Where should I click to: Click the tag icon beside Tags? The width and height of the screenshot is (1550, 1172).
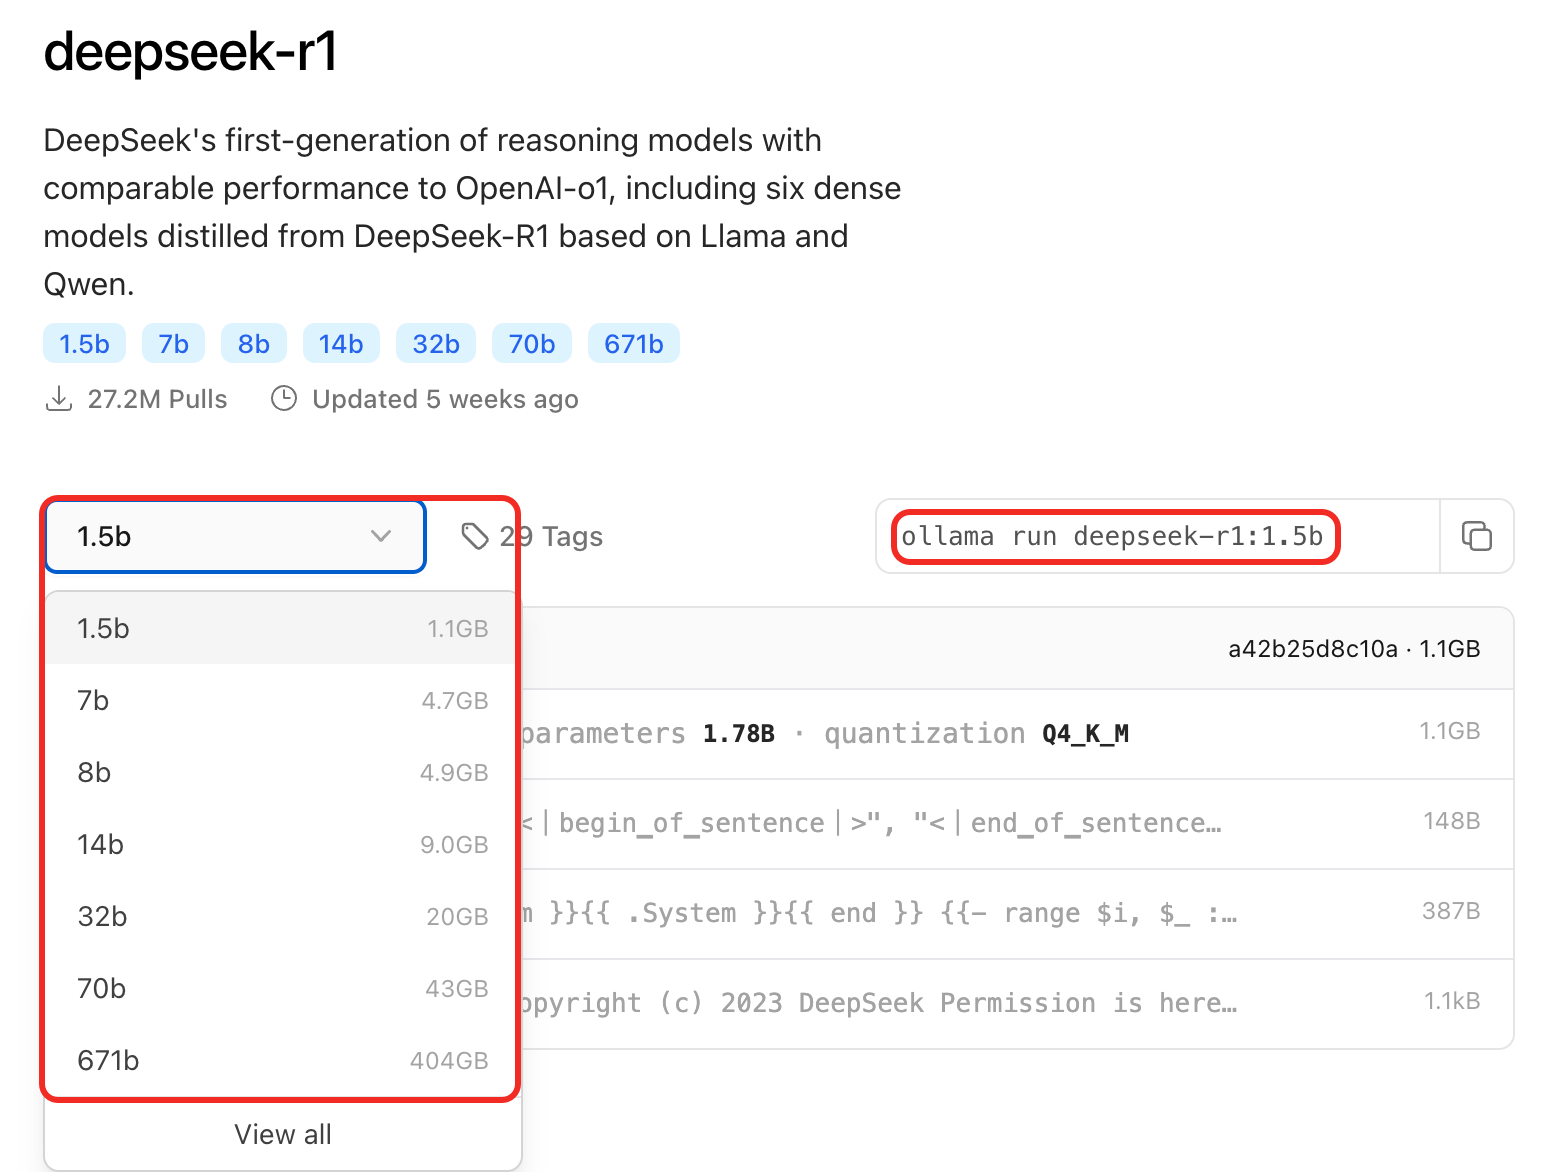475,537
